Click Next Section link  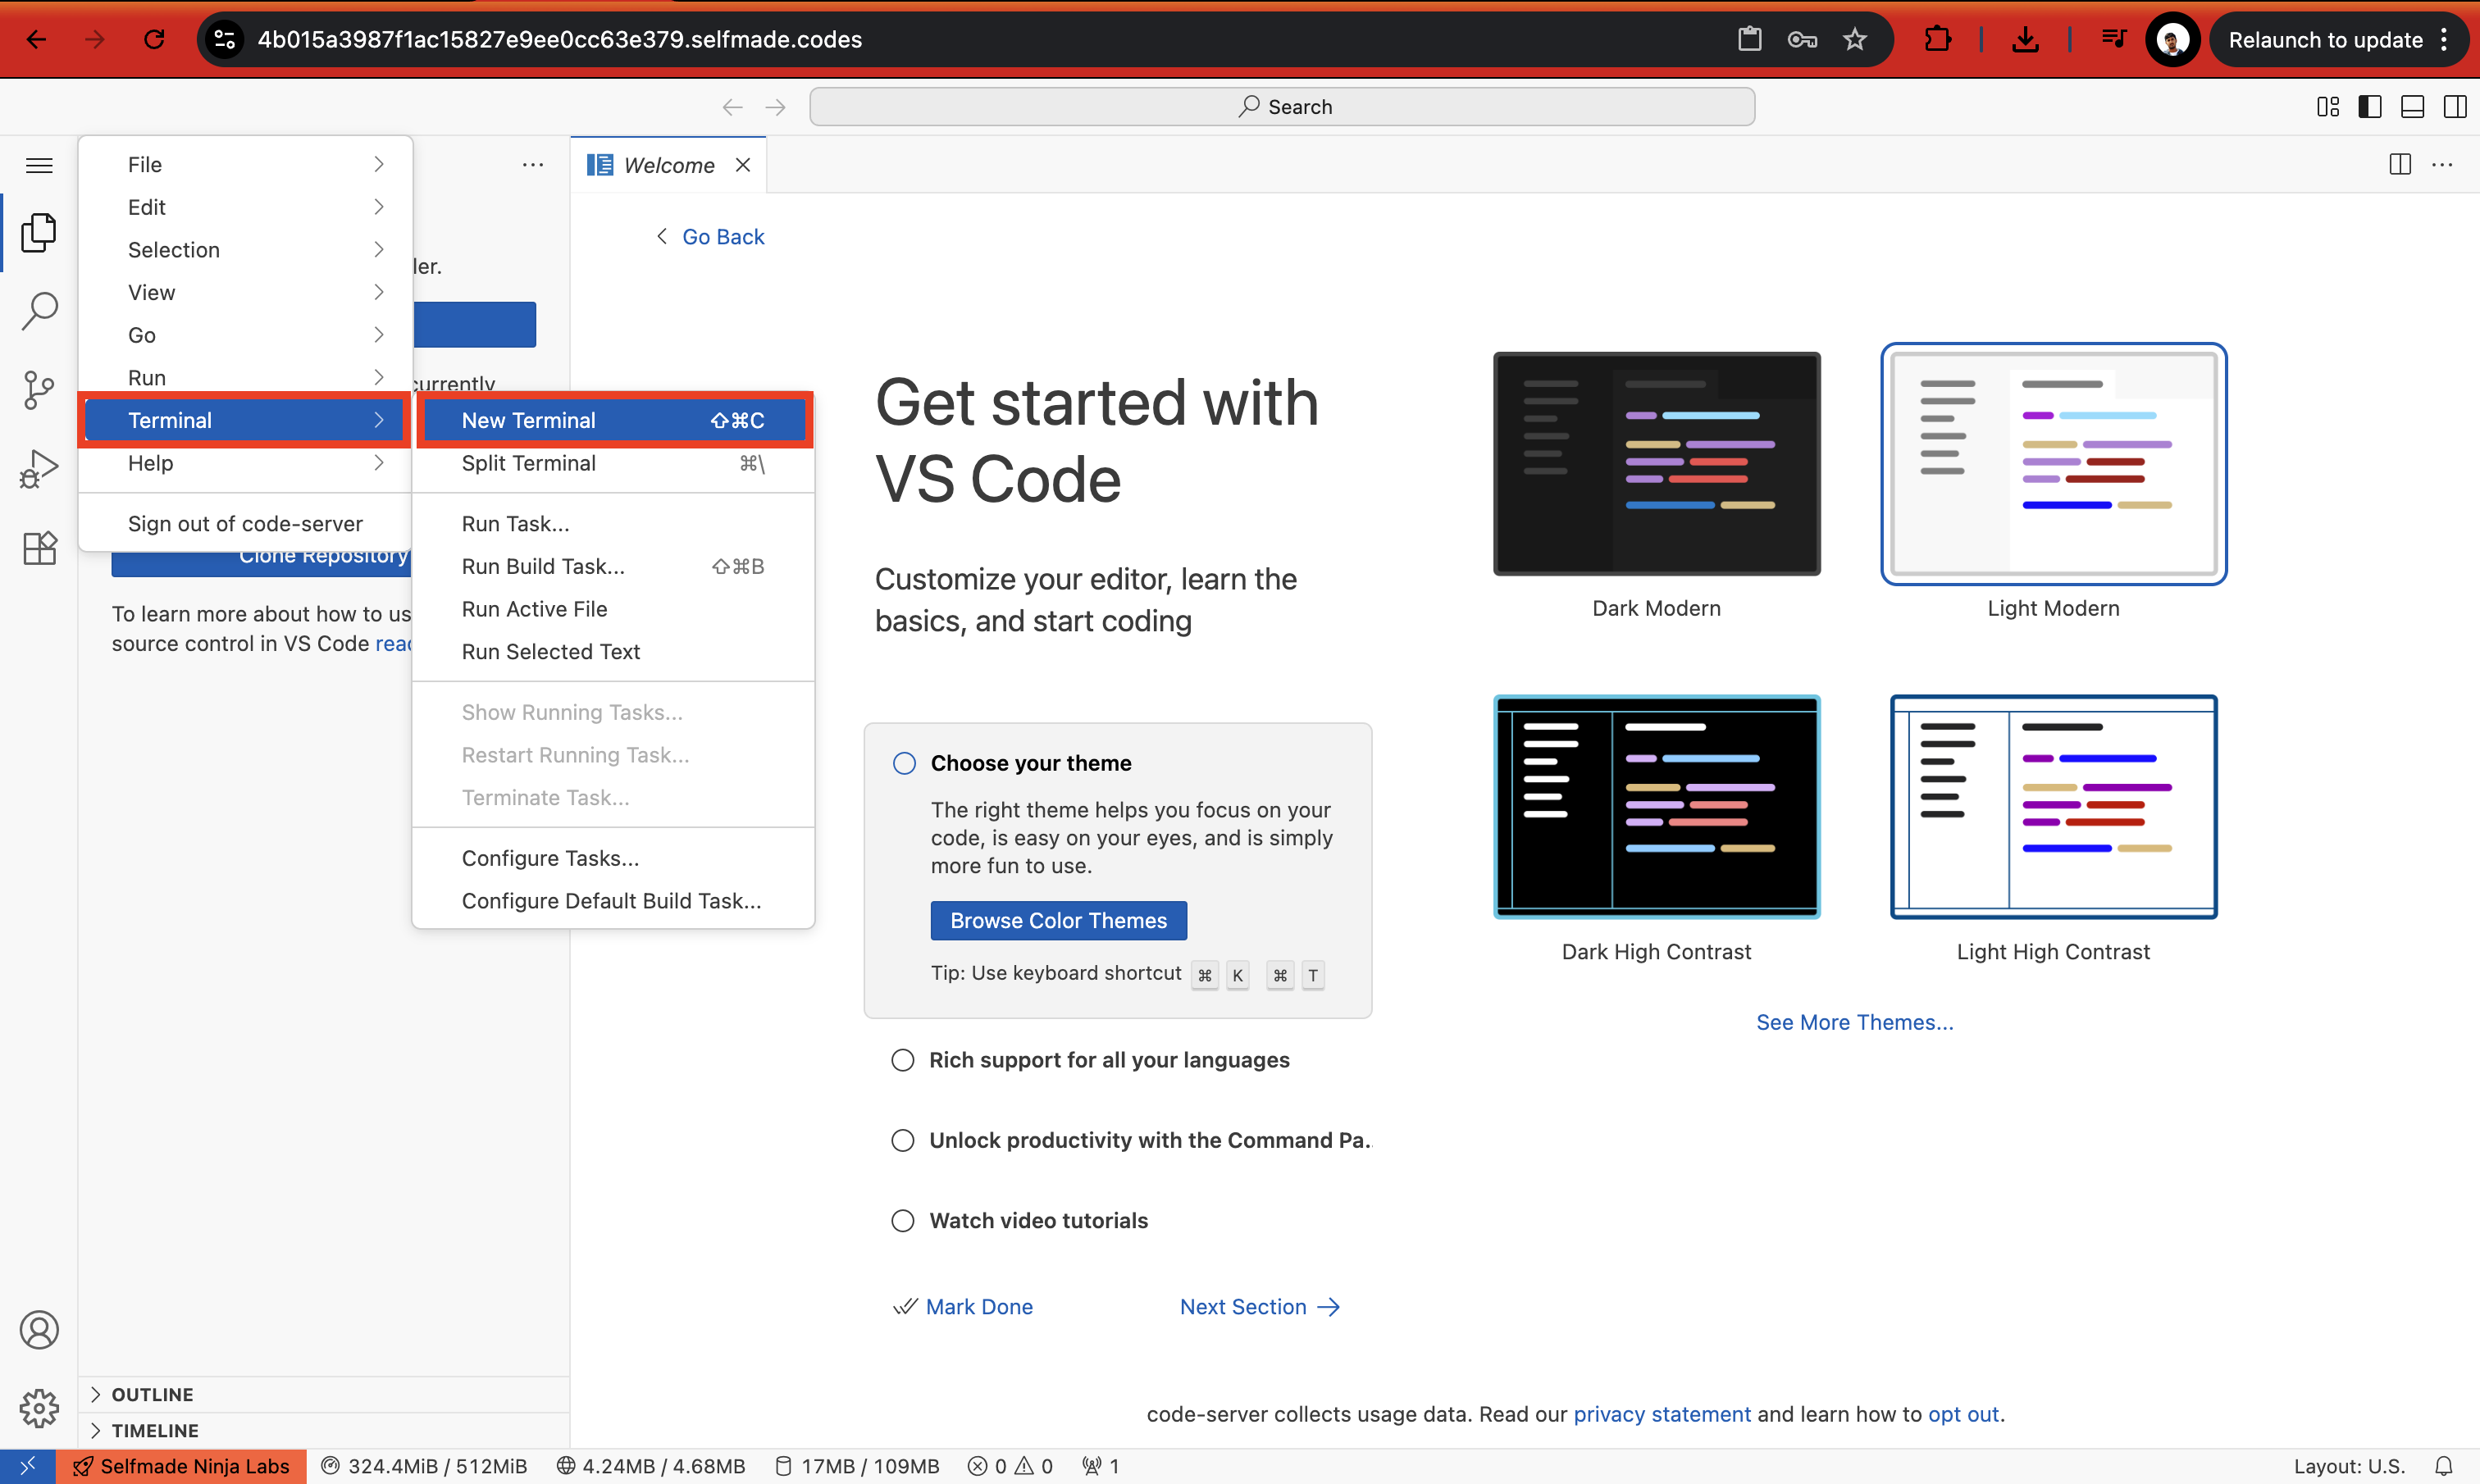click(x=1260, y=1306)
